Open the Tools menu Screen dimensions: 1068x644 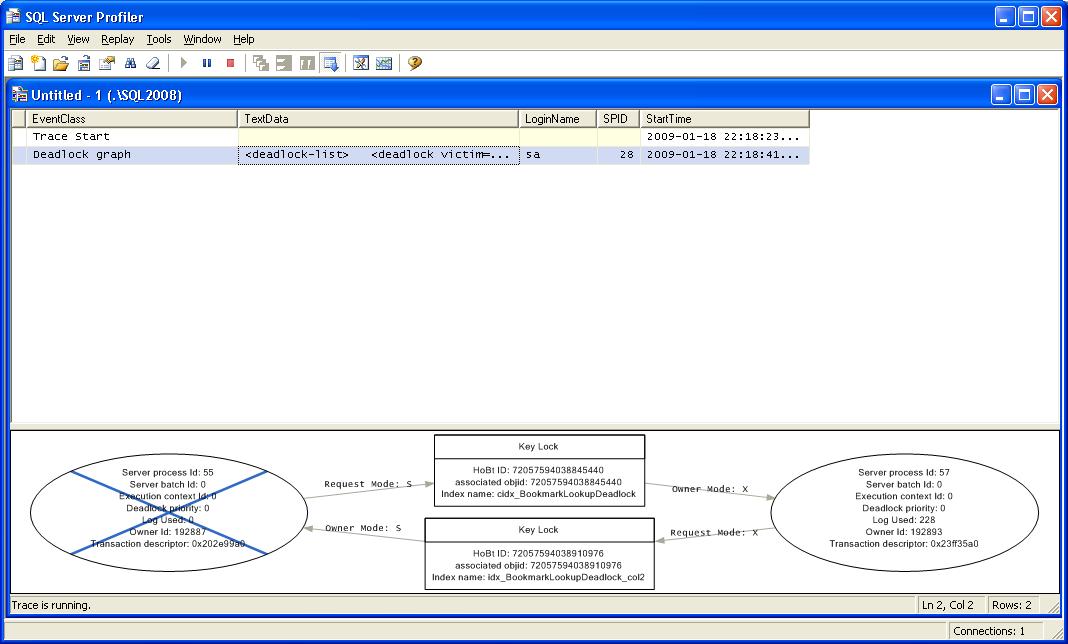[x=159, y=39]
